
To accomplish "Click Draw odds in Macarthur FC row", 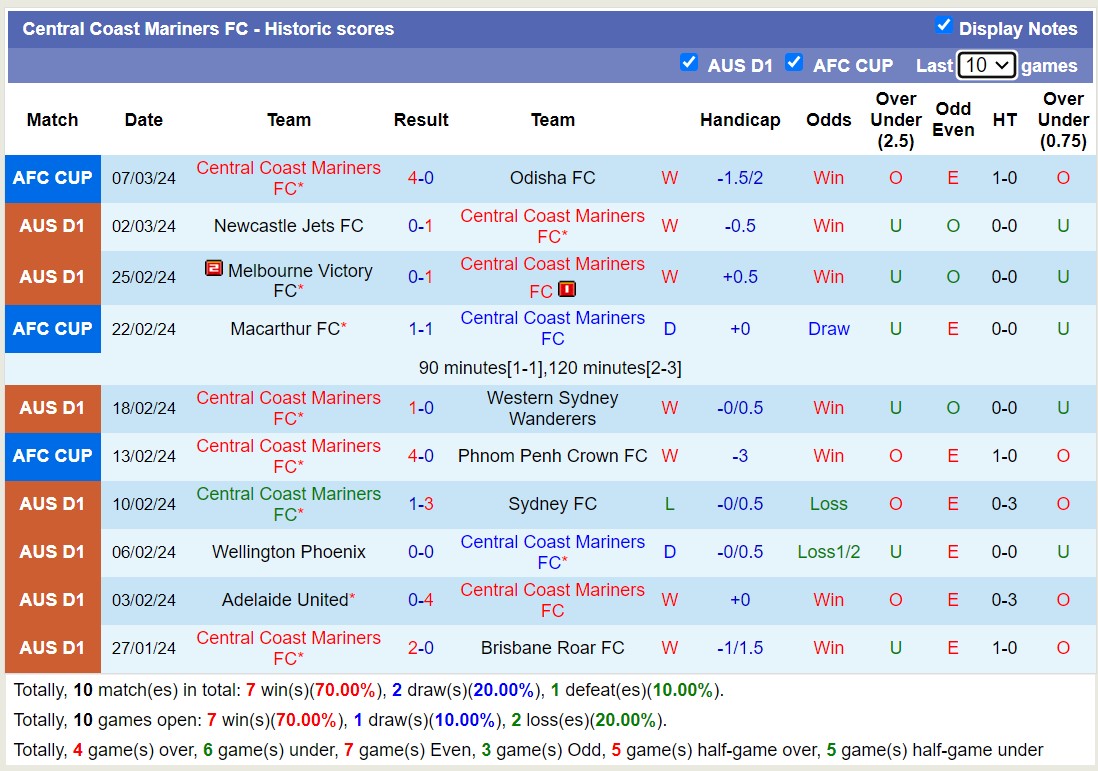I will point(828,328).
